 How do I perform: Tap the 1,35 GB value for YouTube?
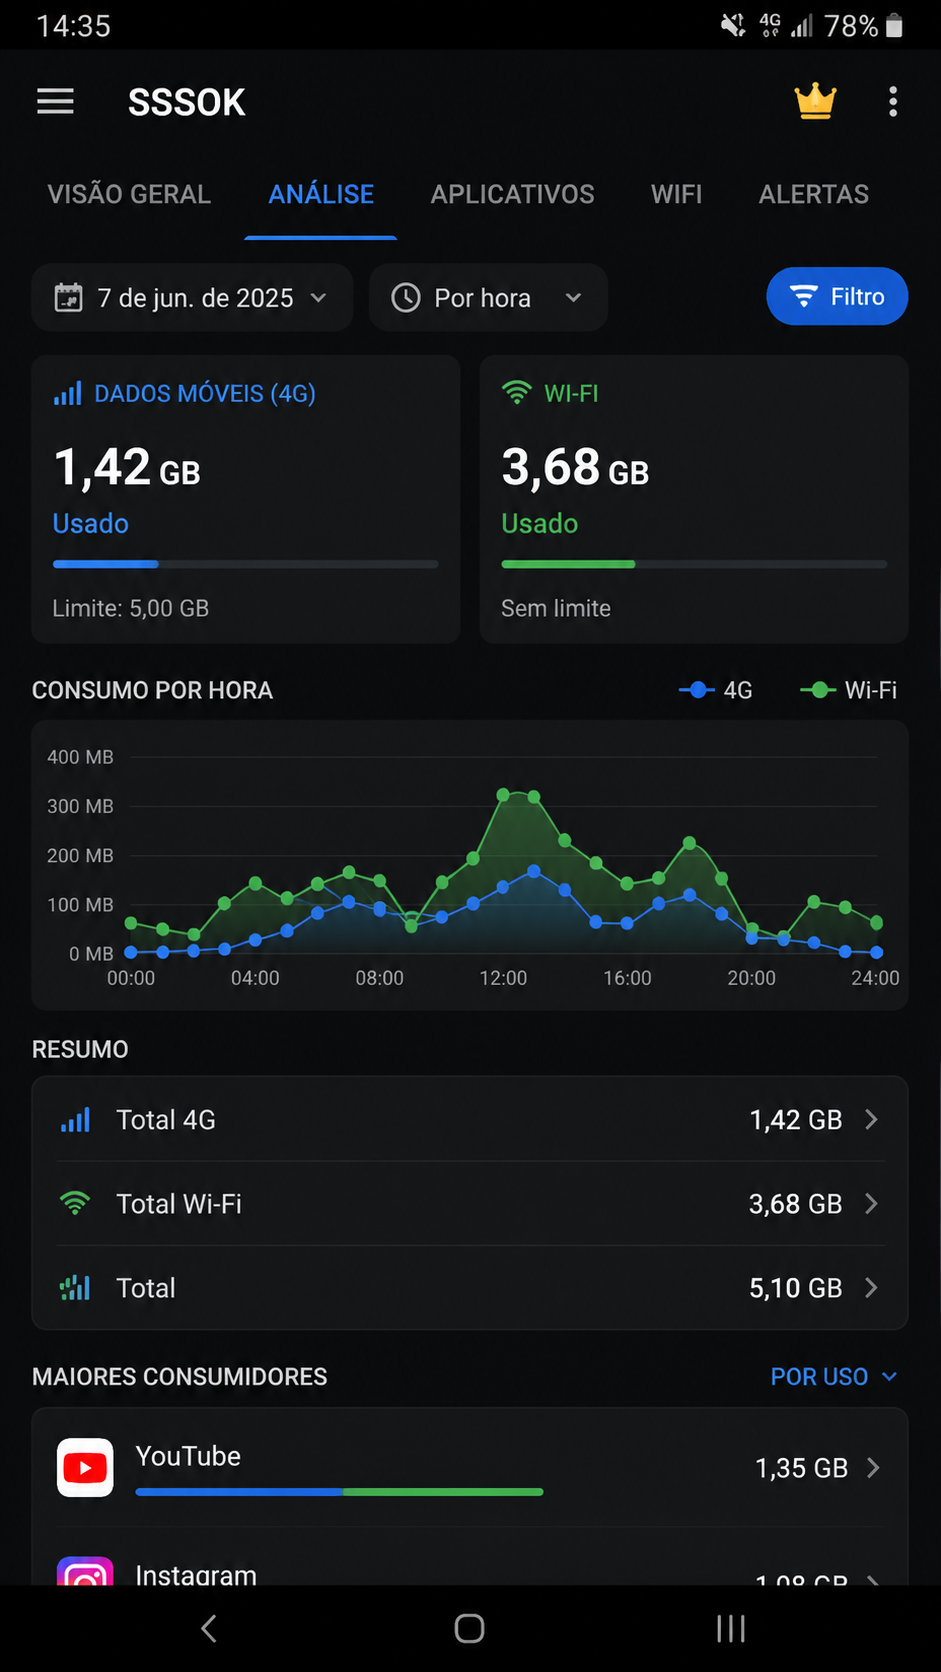801,1468
